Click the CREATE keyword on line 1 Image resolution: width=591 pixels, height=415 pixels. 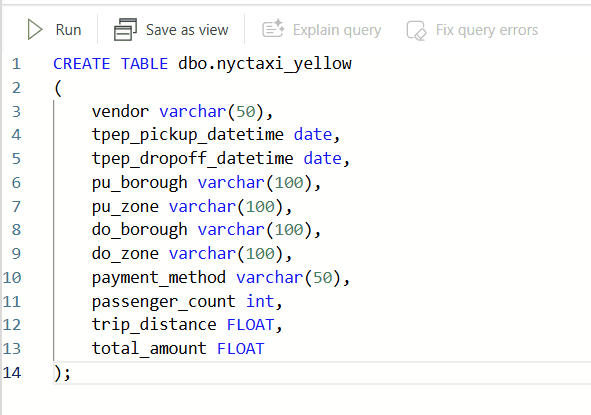pos(82,64)
